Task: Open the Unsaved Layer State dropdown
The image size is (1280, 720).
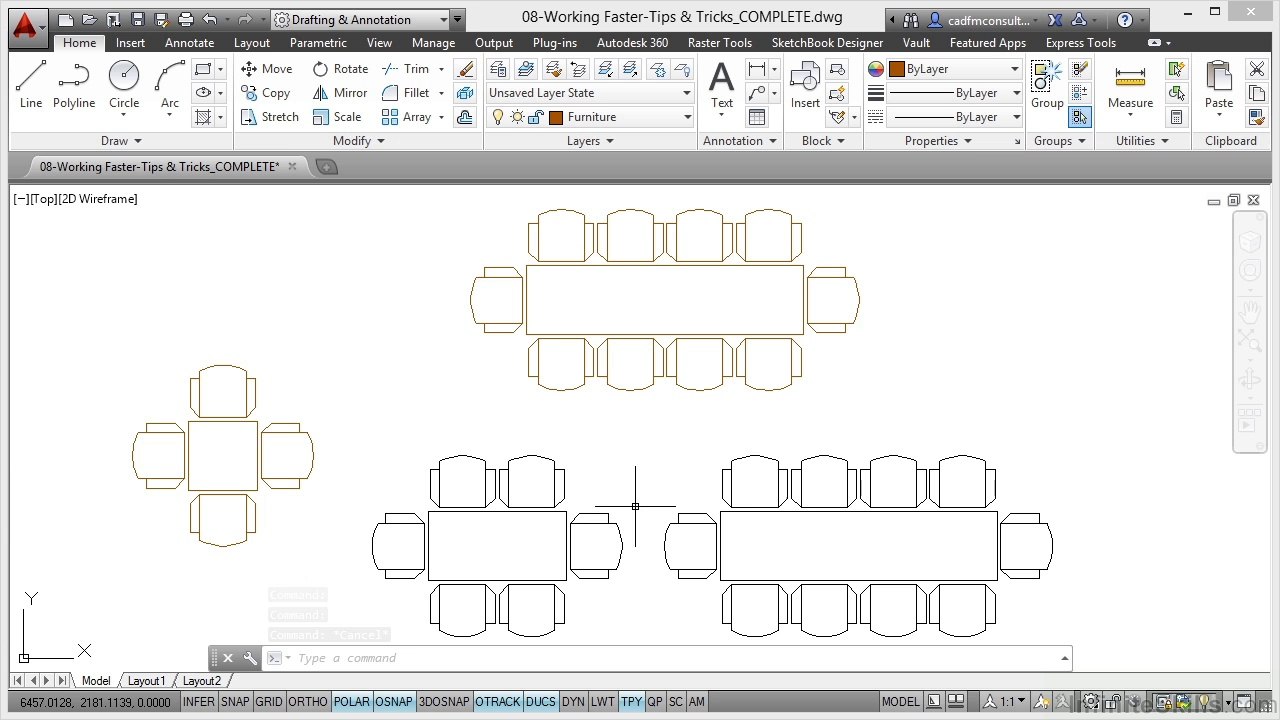Action: 590,93
